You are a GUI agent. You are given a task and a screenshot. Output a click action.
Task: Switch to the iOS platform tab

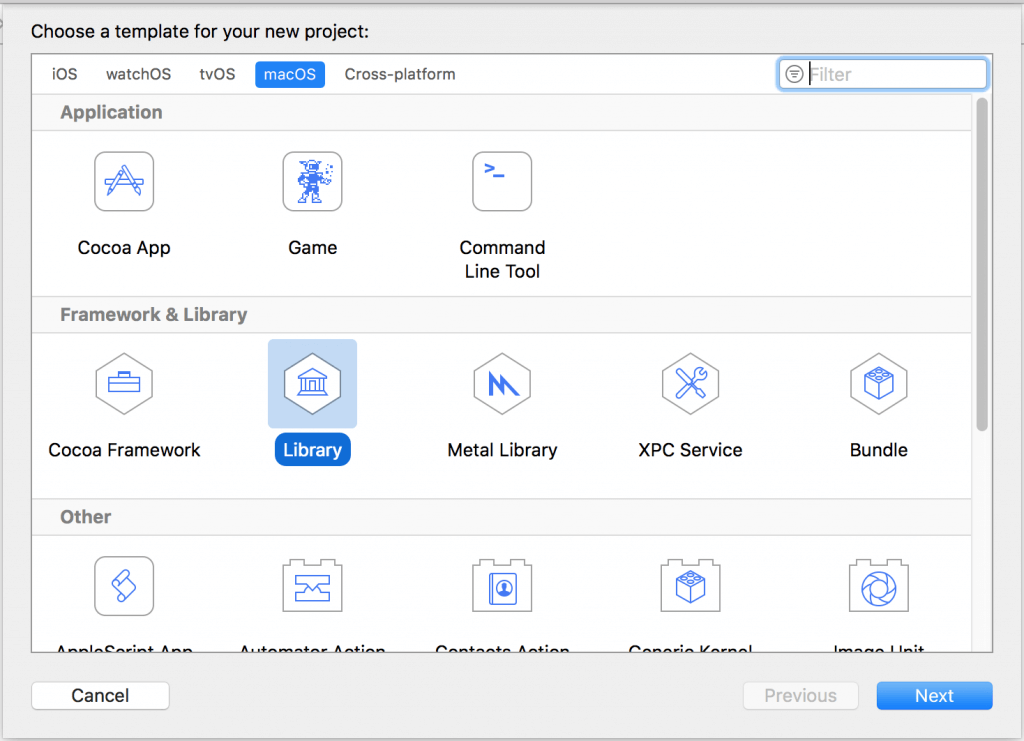(65, 74)
